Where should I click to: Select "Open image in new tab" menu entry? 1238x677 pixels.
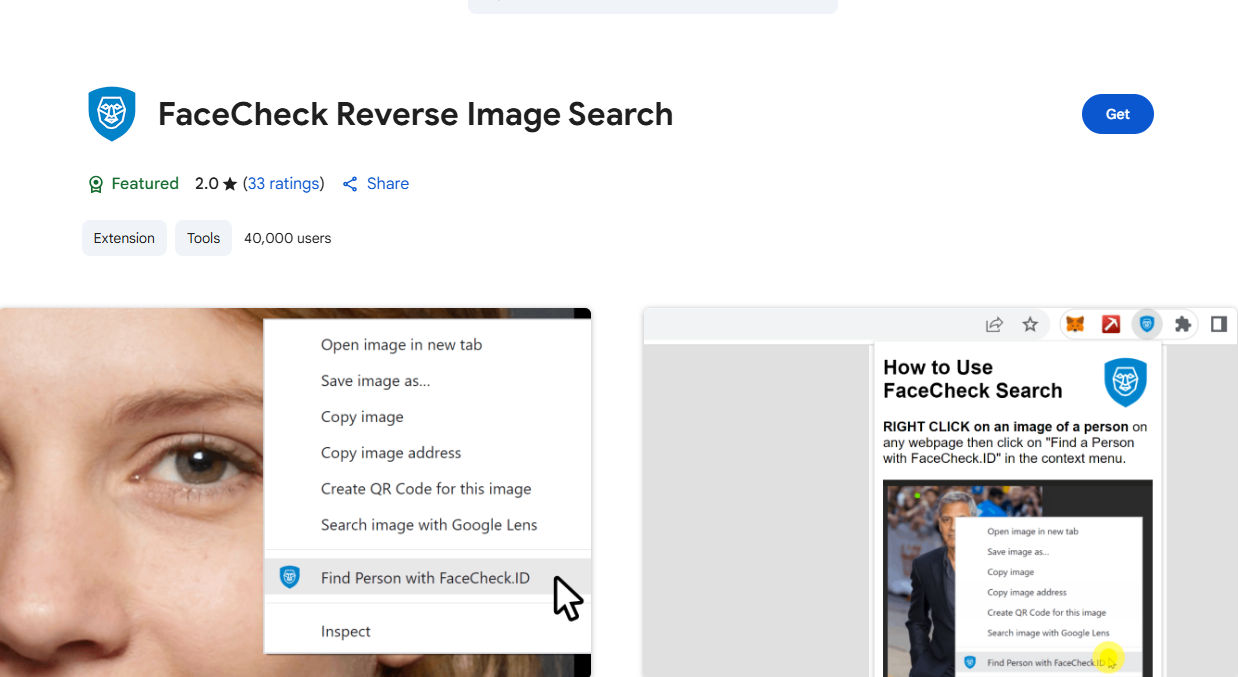[401, 345]
